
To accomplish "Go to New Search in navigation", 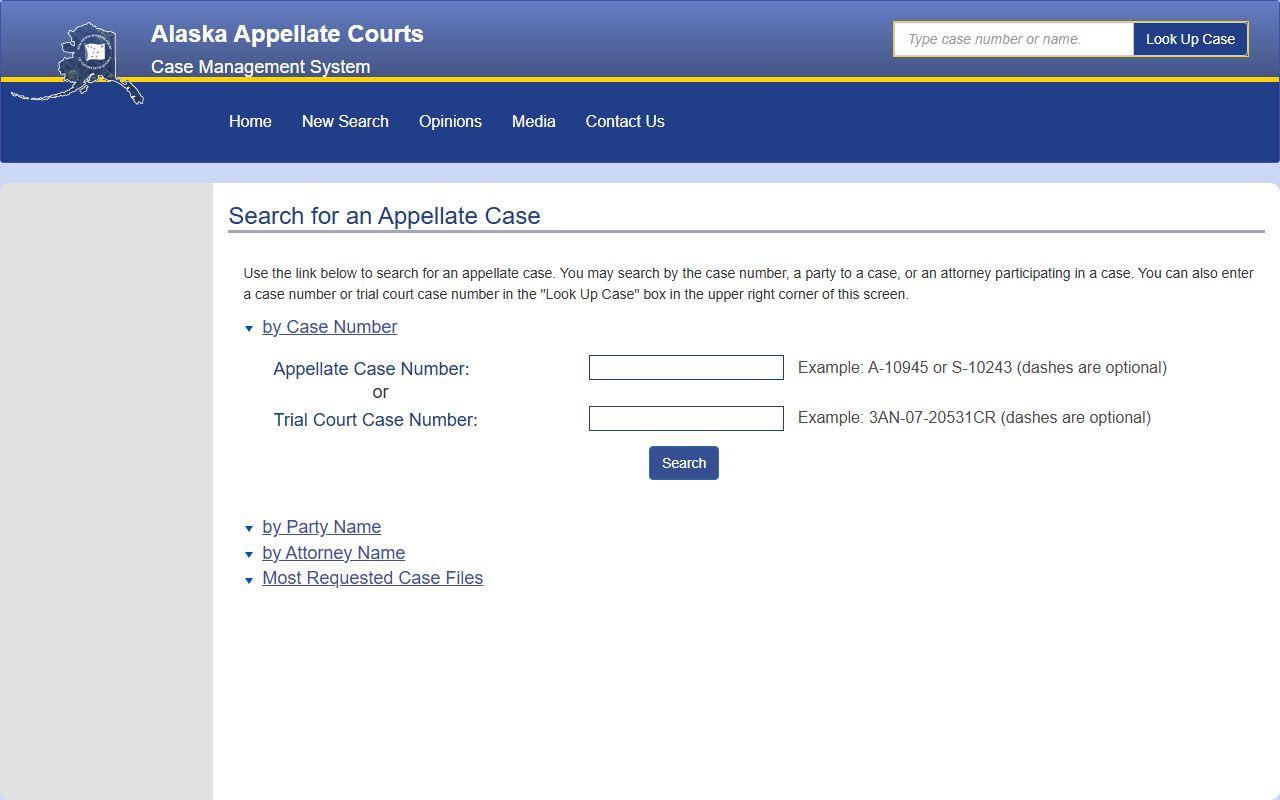I will tap(345, 121).
